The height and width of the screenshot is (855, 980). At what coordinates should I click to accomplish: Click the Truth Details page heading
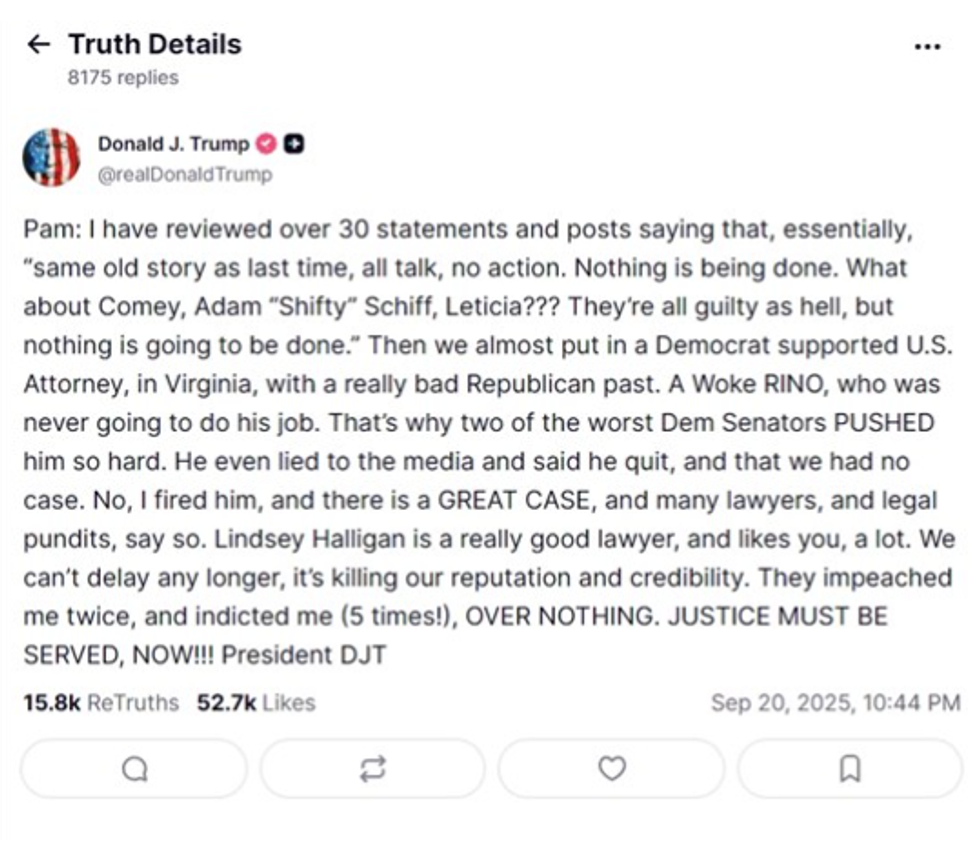pyautogui.click(x=154, y=44)
